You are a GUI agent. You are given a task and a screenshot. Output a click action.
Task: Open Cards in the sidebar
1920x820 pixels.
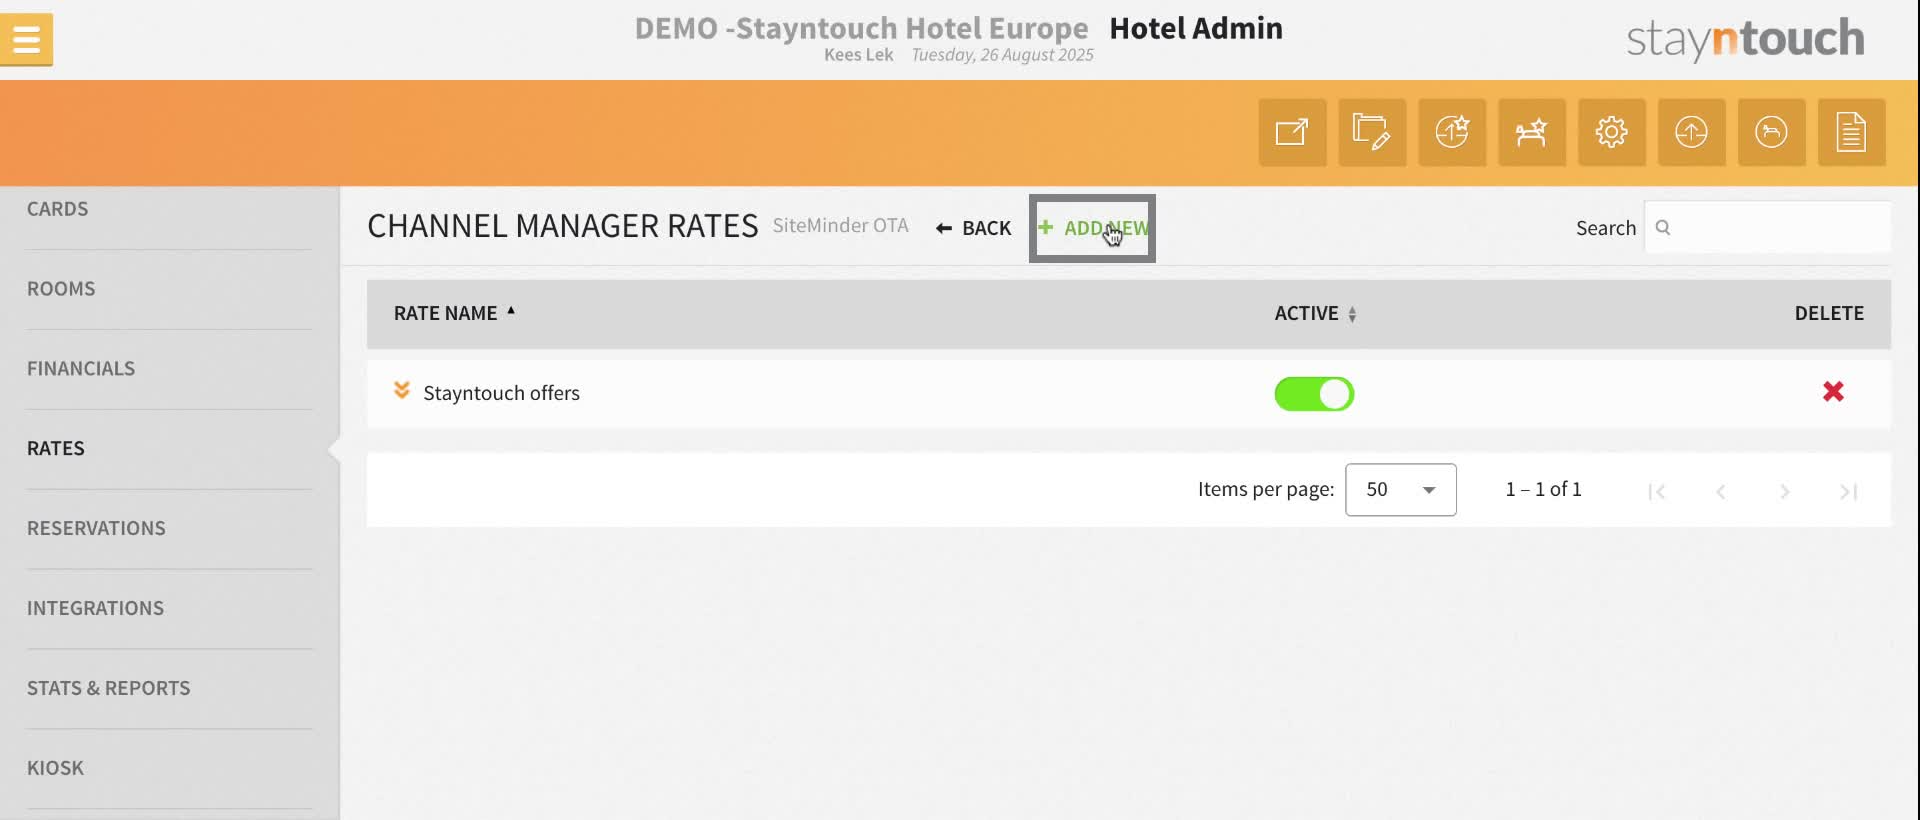58,209
